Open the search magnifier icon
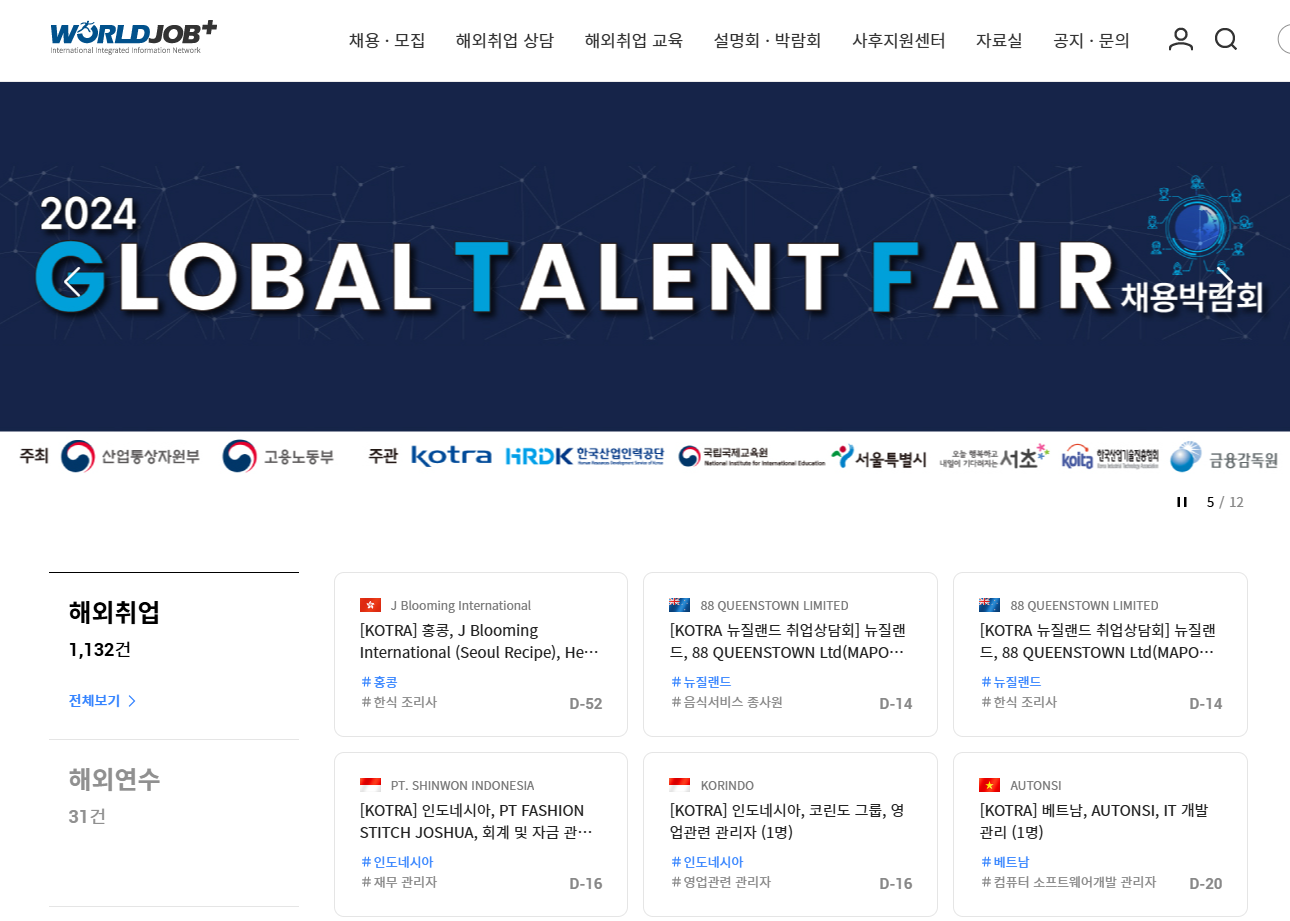The height and width of the screenshot is (921, 1290). pyautogui.click(x=1226, y=39)
